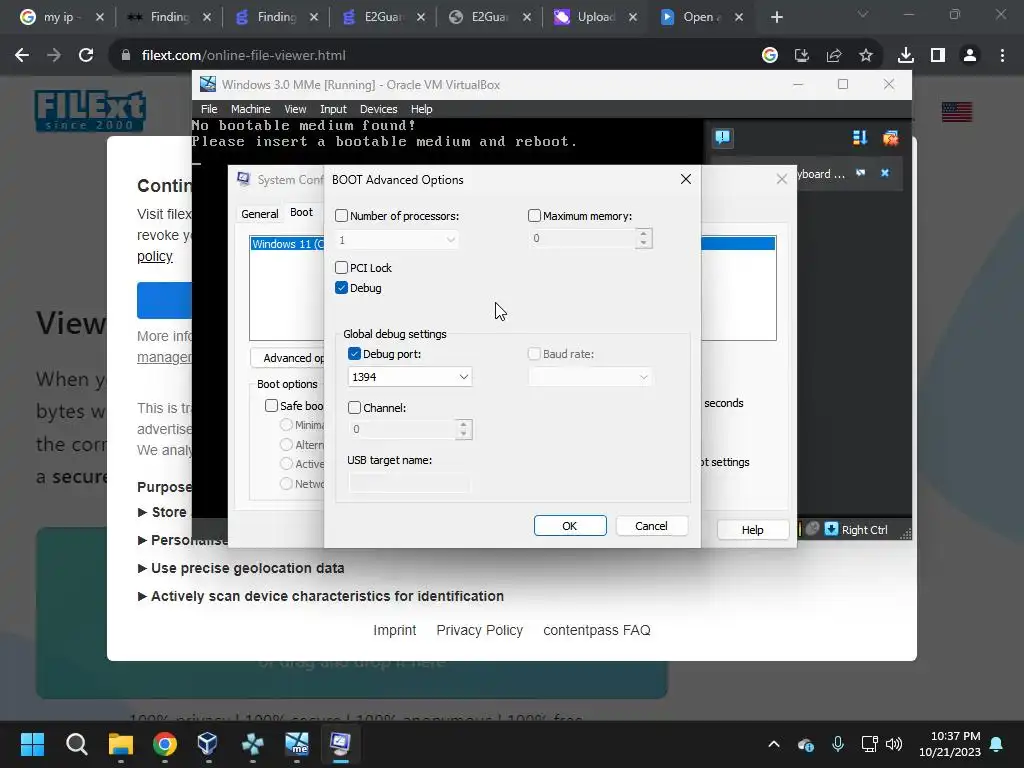Open Windows Start menu
This screenshot has height=768, width=1024.
click(32, 744)
